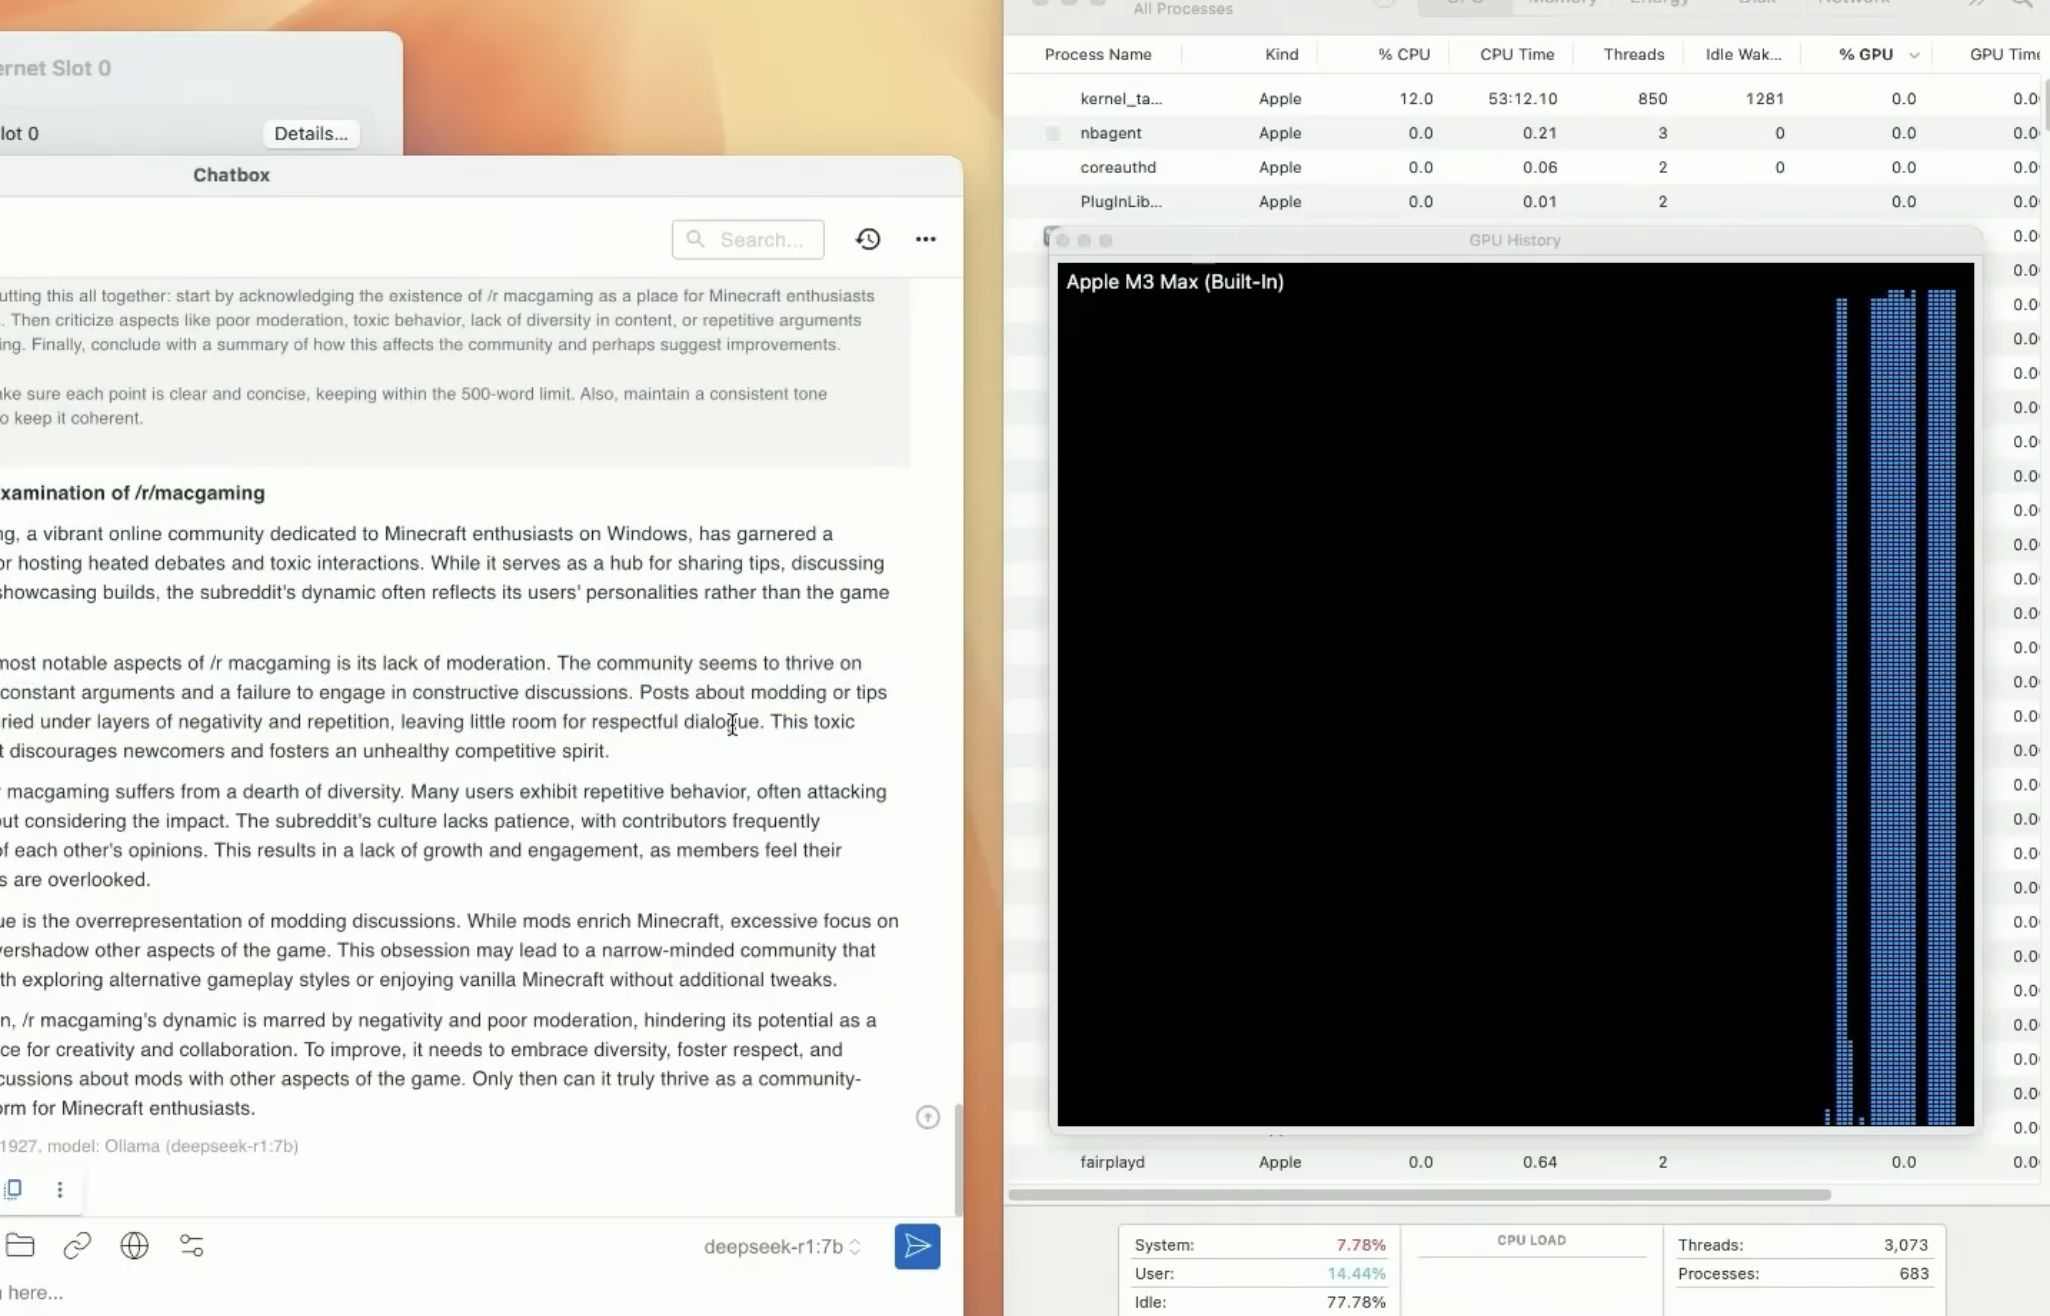Click kernel_ta... CPU Time value 53:12.10
The image size is (2050, 1316).
(x=1522, y=98)
